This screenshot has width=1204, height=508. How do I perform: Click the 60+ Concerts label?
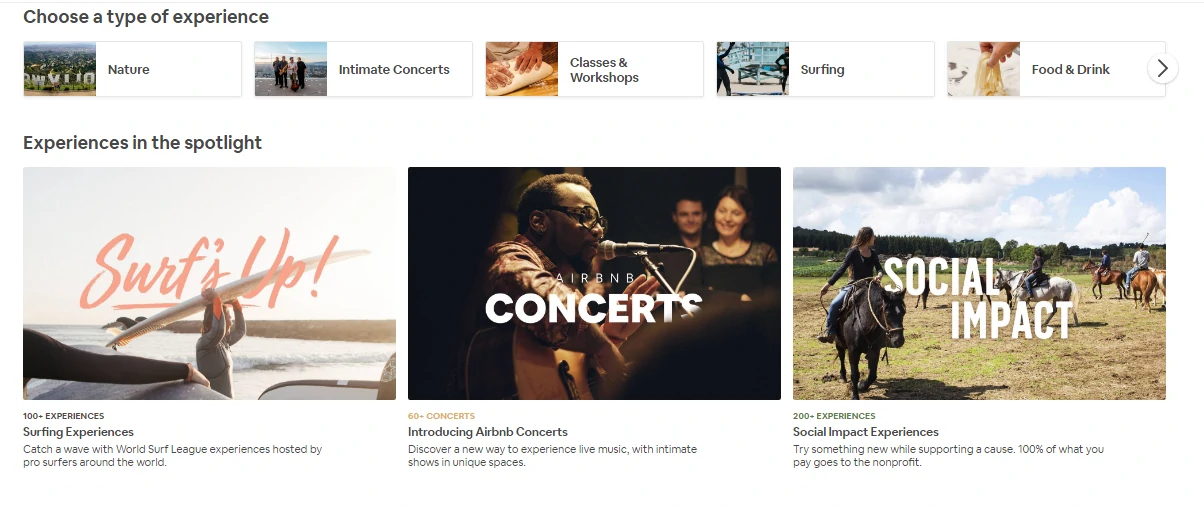click(441, 416)
